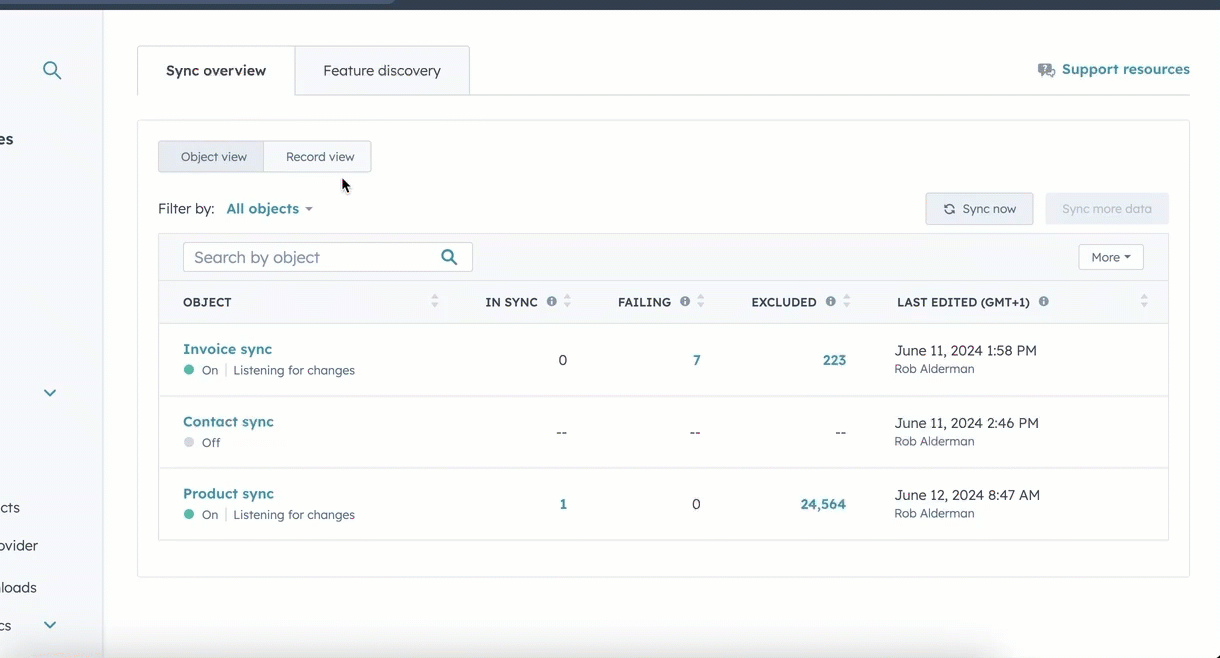Click the date June 11, 2024 1:58 PM
Image resolution: width=1220 pixels, height=658 pixels.
966,351
